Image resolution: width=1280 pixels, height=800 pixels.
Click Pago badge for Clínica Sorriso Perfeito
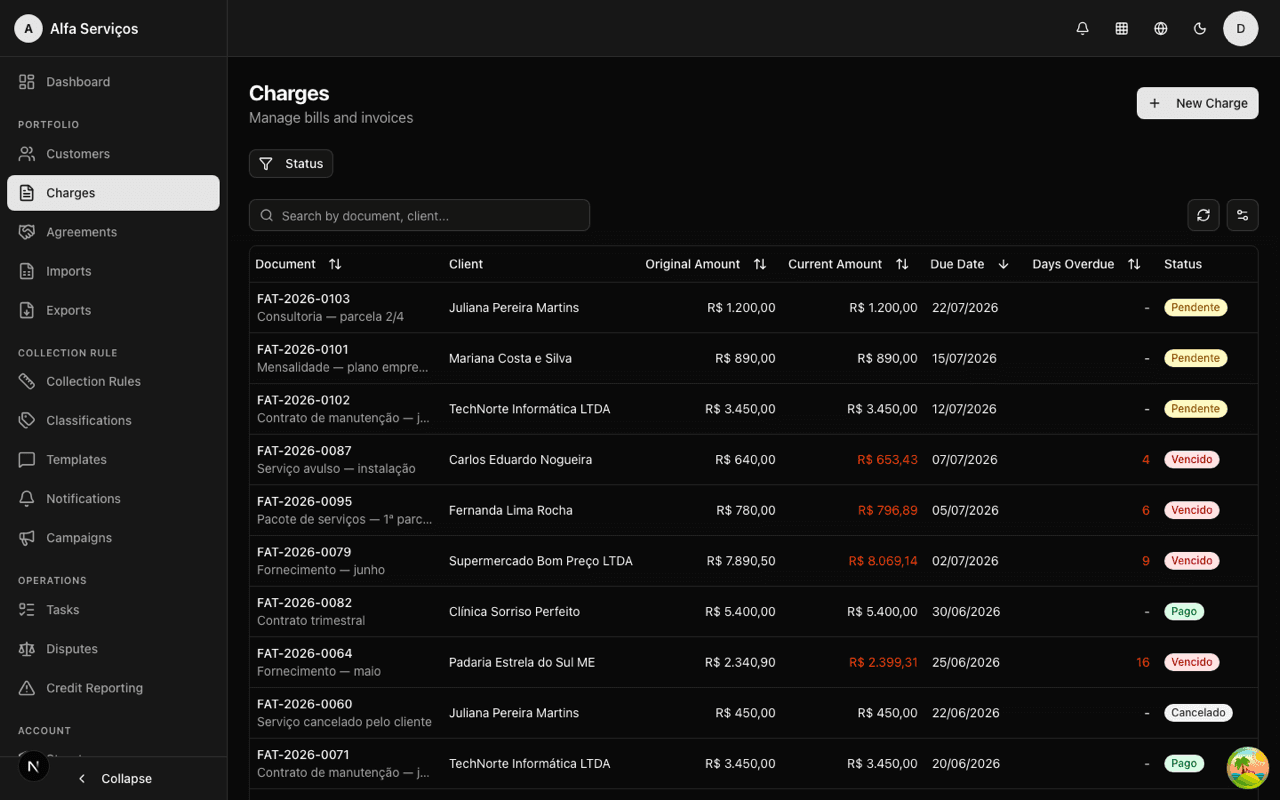[1184, 611]
